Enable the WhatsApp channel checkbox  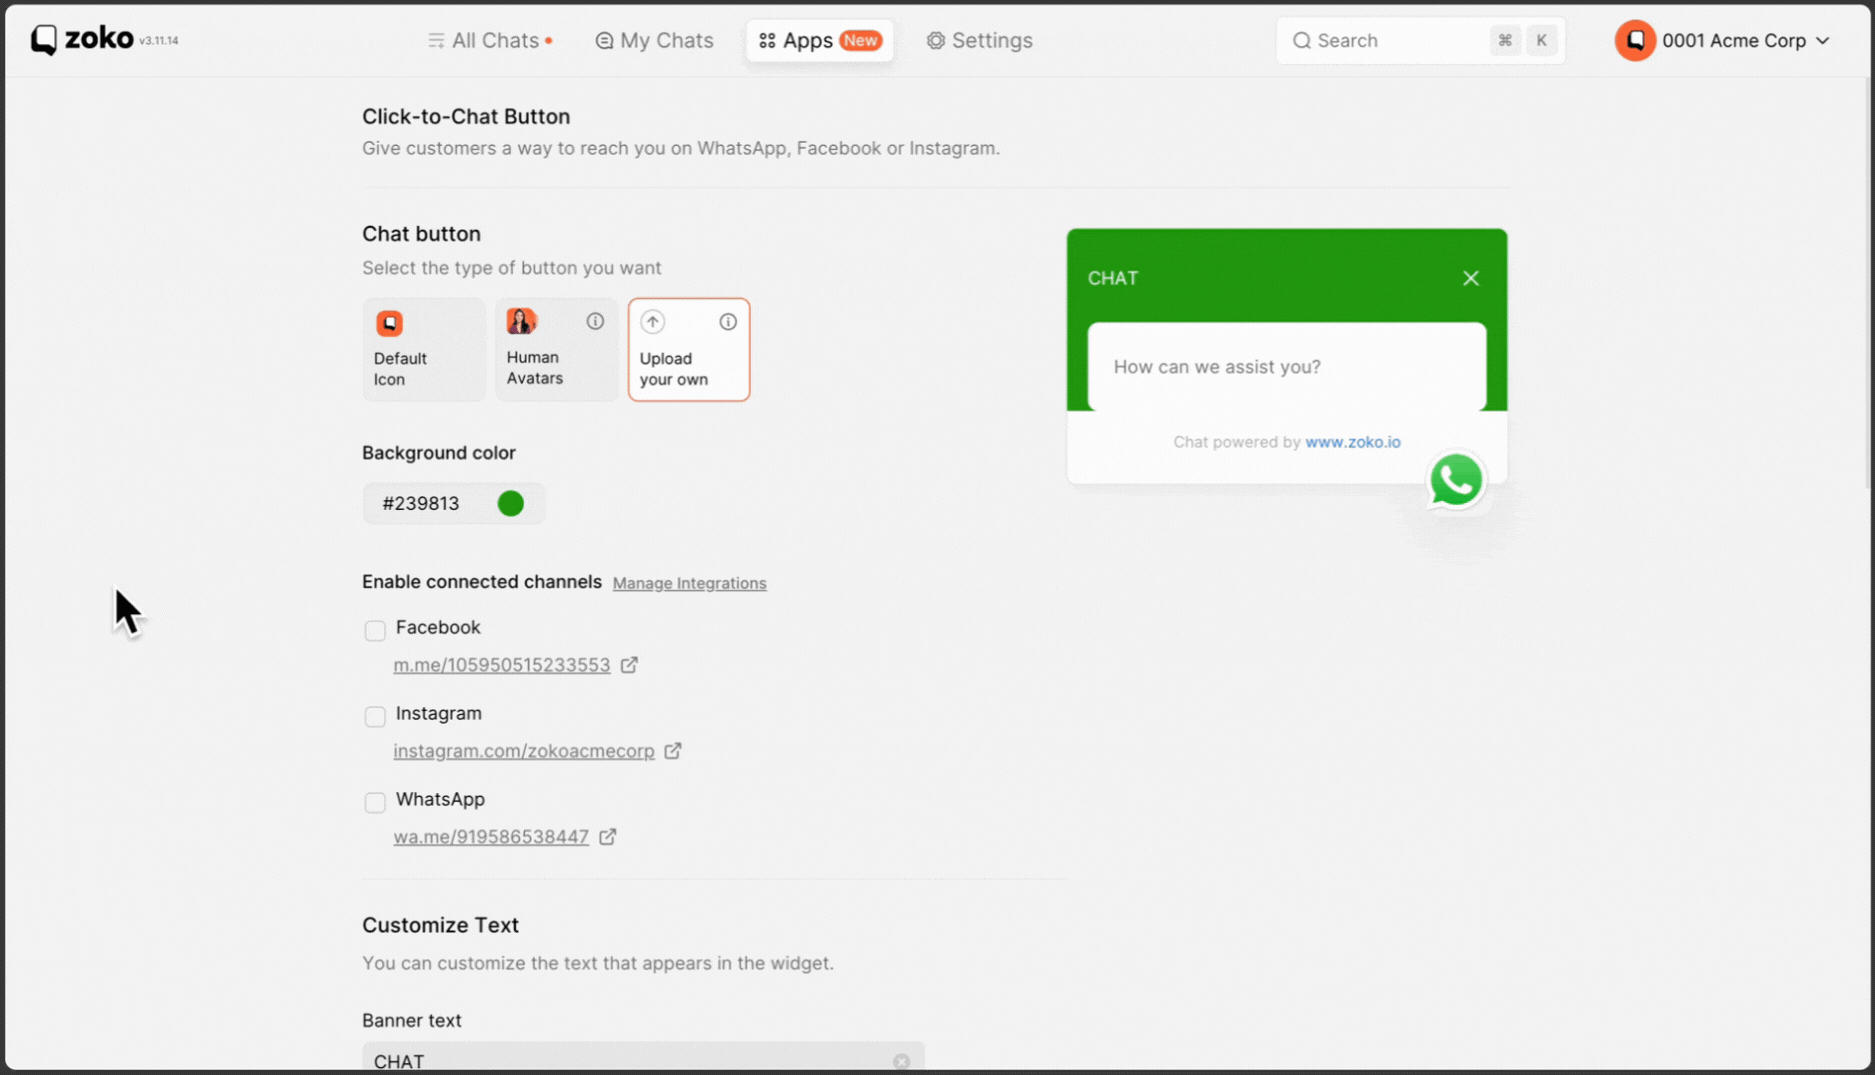(375, 802)
